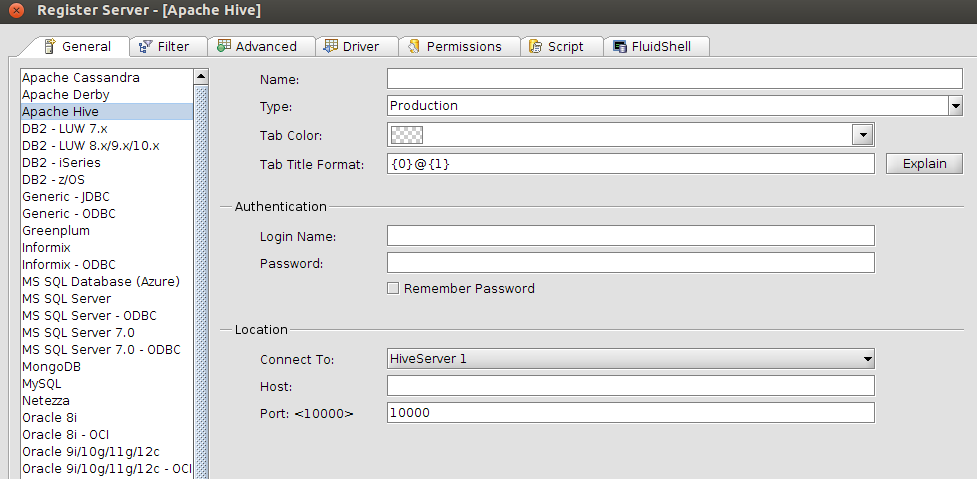This screenshot has width=977, height=479.
Task: Click the Driver tab icon
Action: [331, 46]
